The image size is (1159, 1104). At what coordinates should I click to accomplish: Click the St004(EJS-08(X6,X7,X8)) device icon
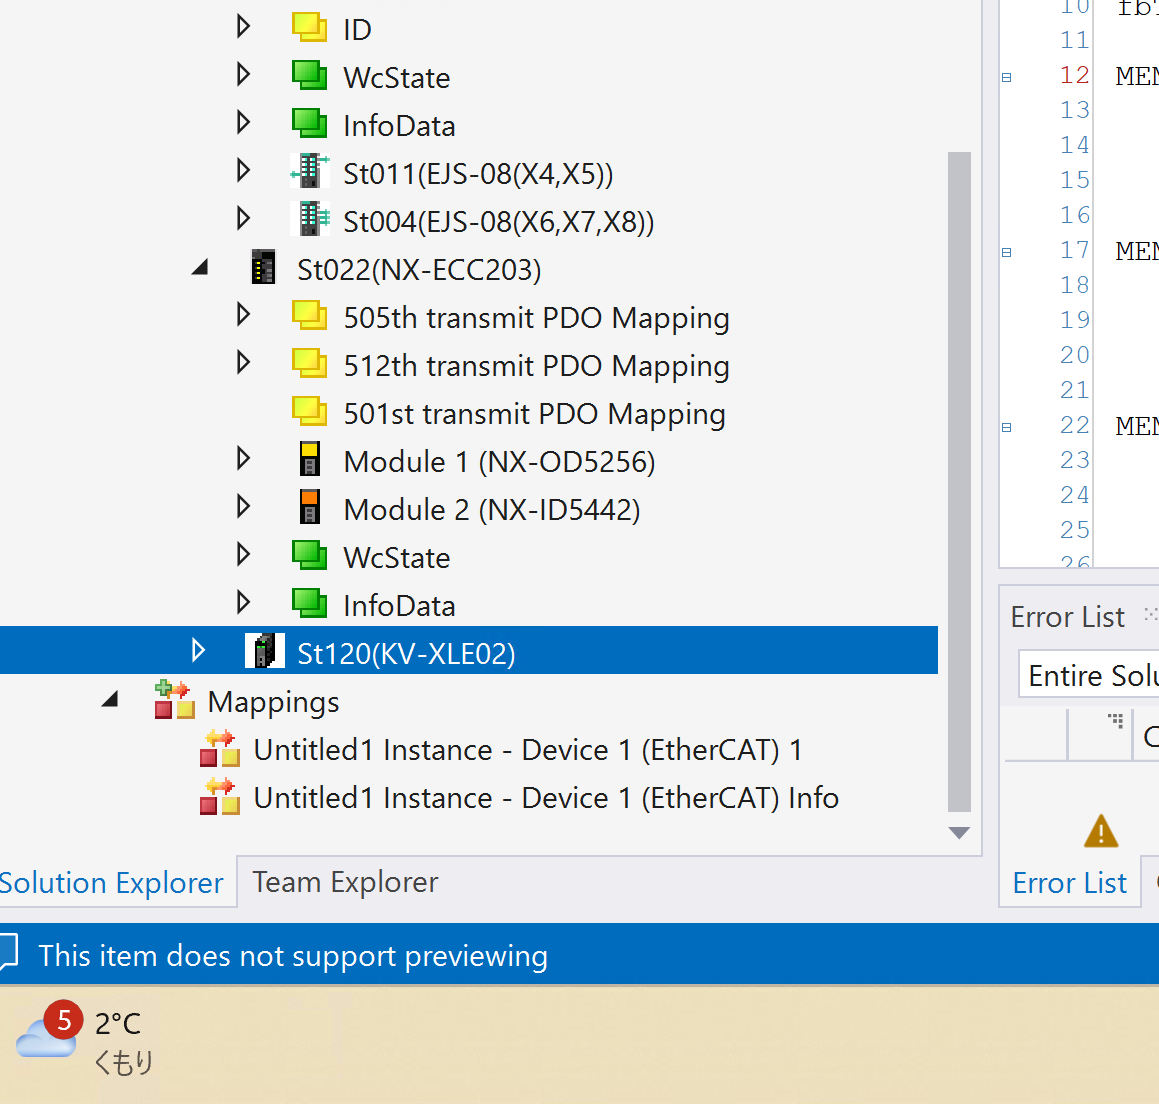pos(310,220)
